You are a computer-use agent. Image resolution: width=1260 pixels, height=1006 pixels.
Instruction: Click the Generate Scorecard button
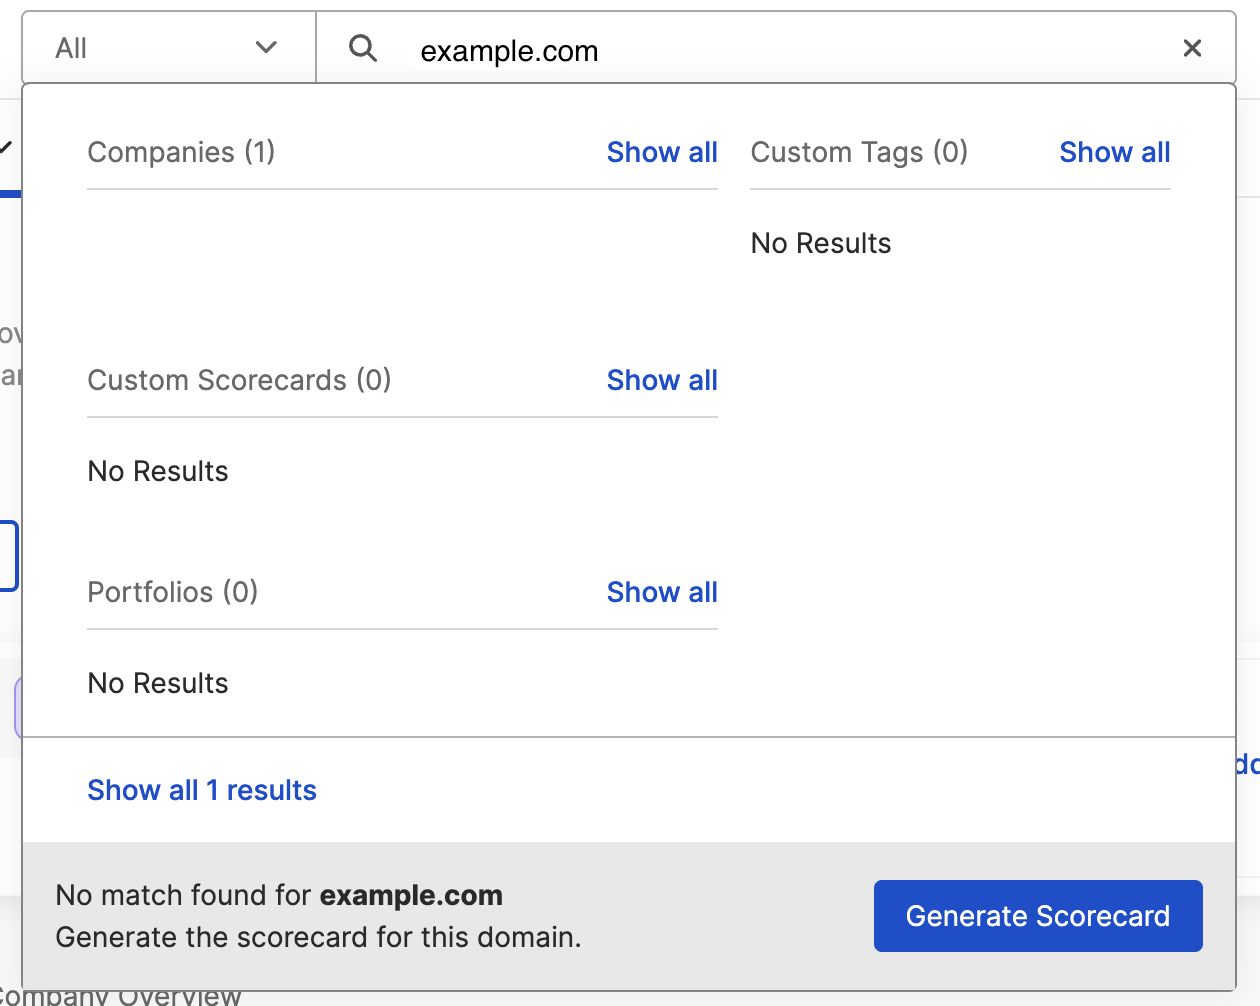(x=1038, y=916)
